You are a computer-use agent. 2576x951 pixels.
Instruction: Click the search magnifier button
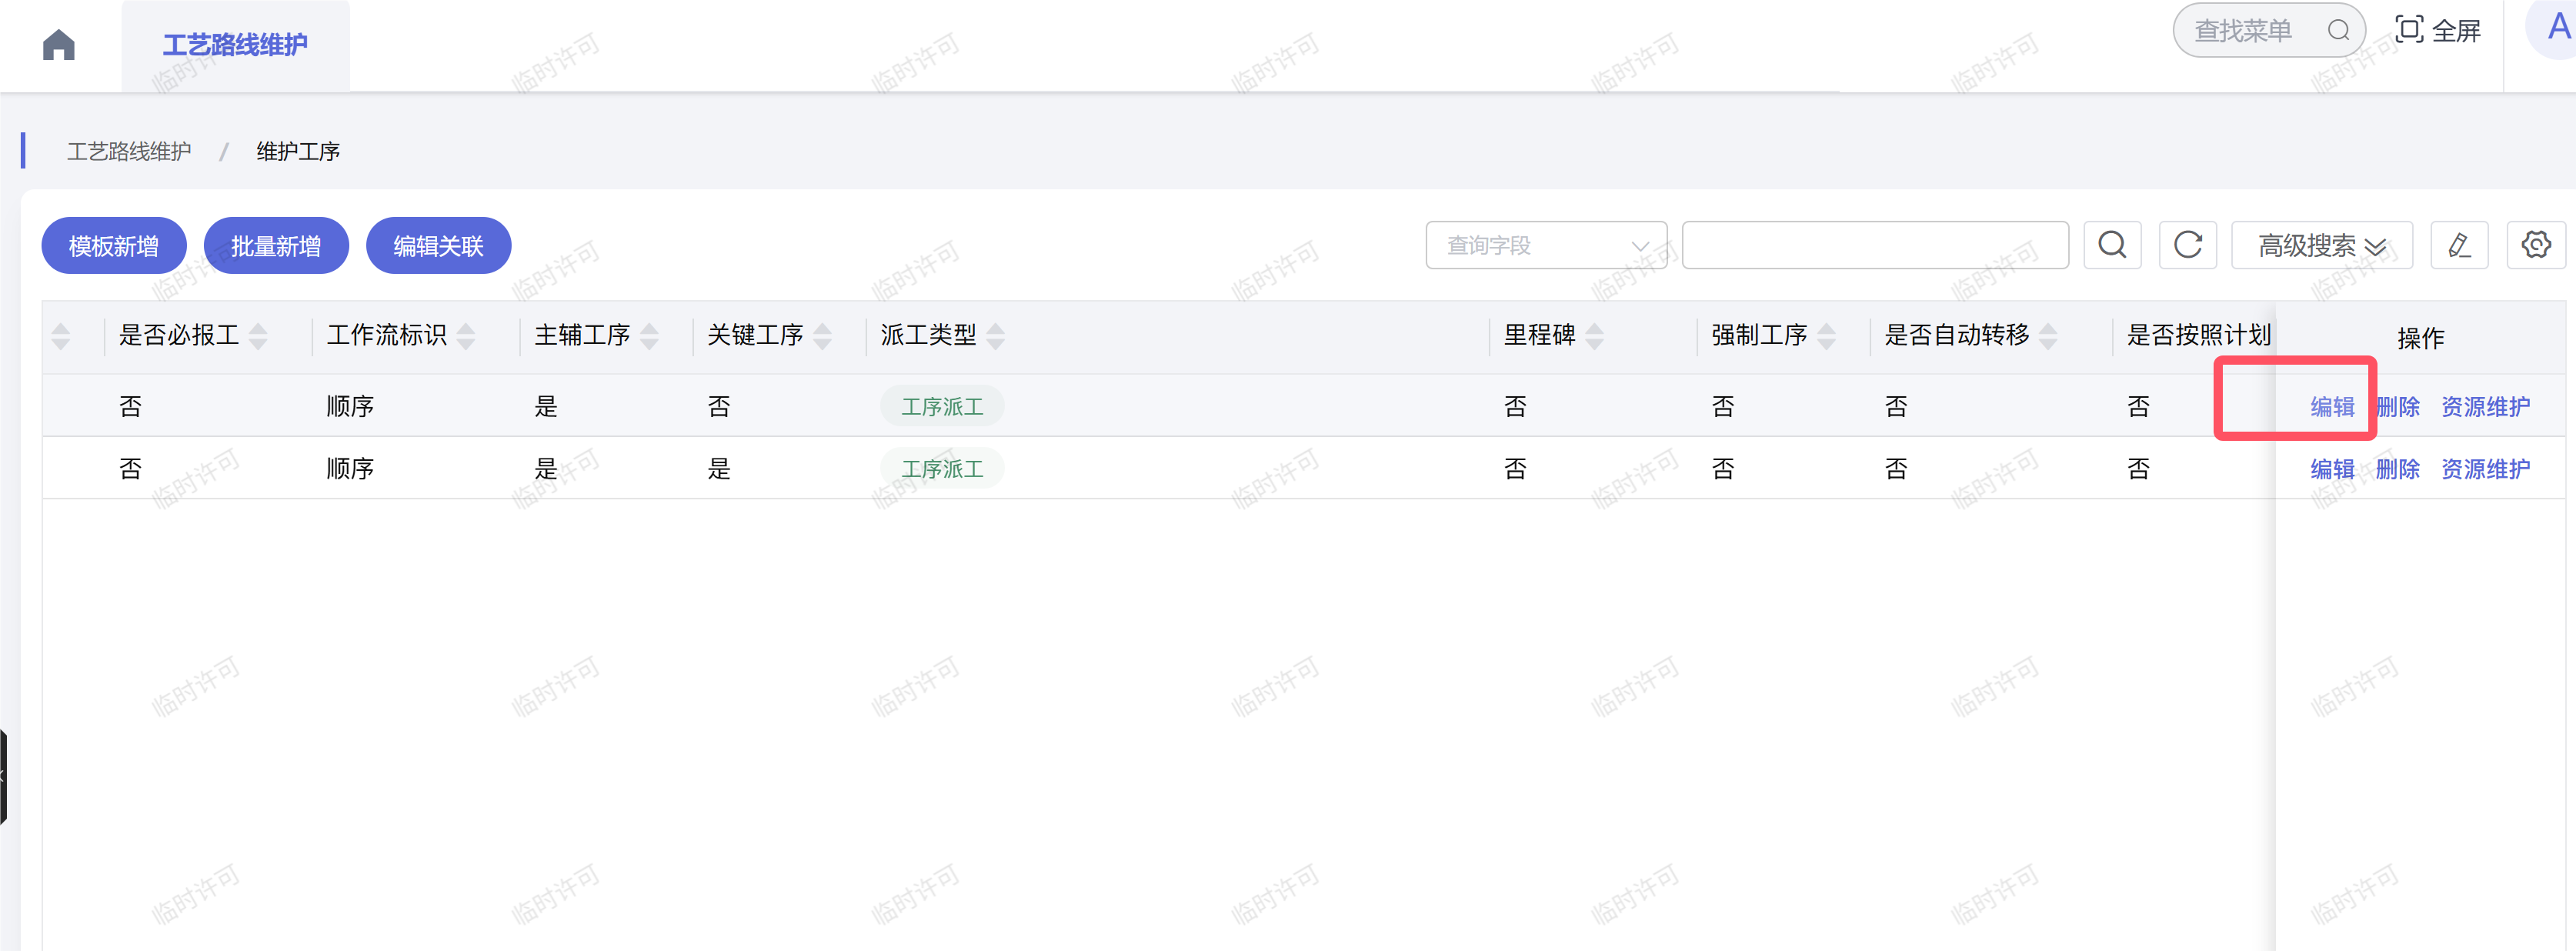coord(2112,245)
